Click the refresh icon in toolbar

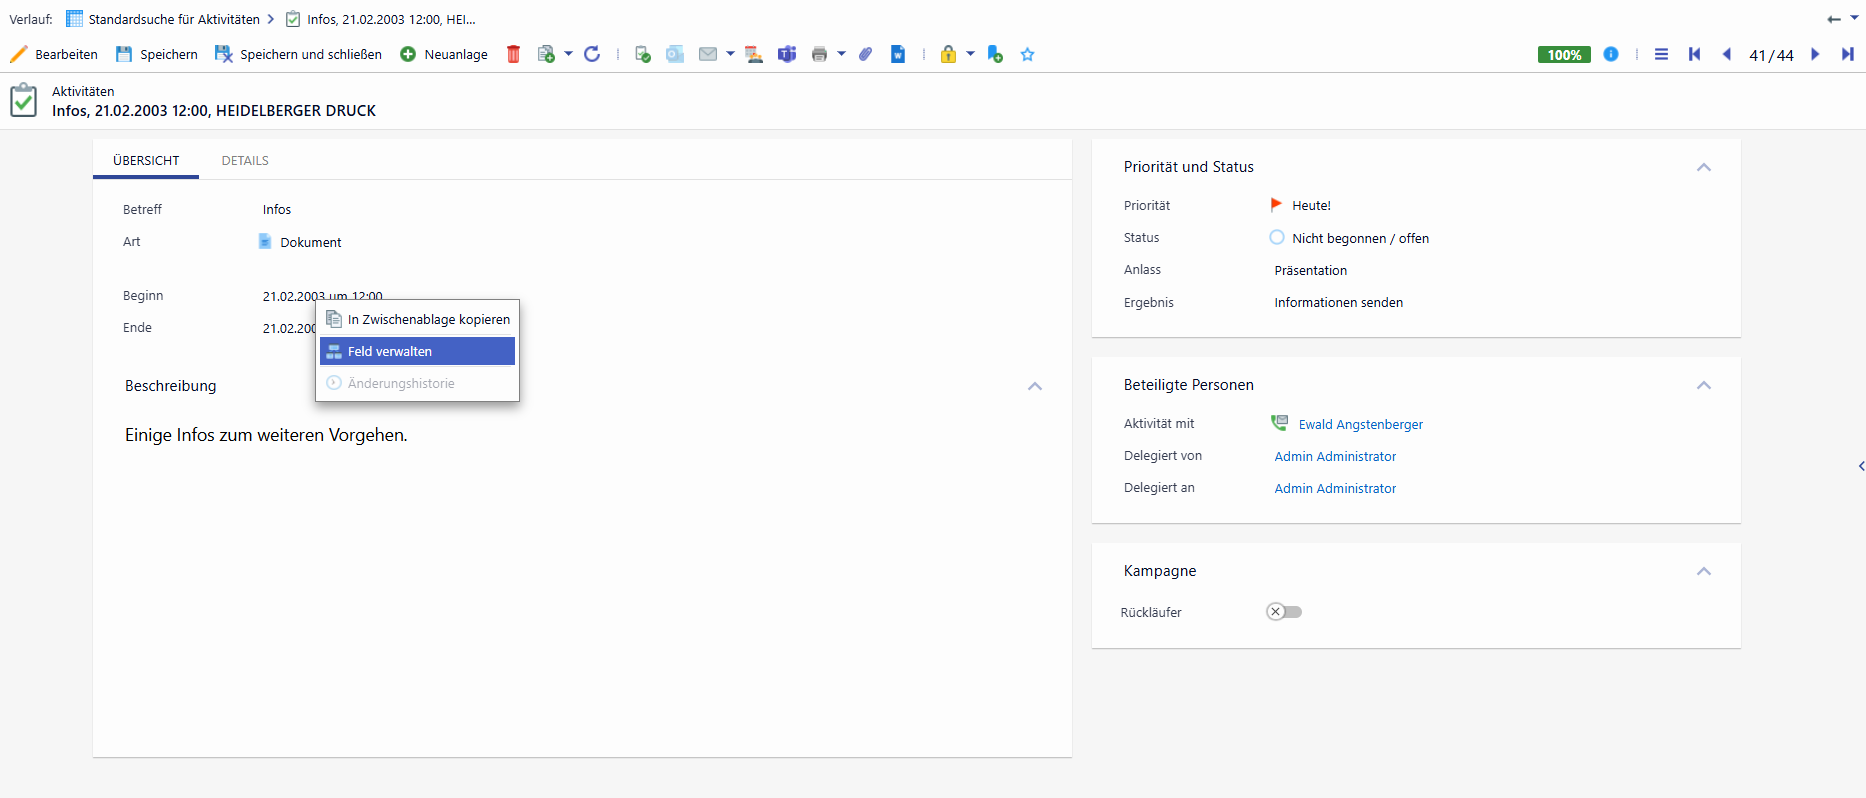(592, 54)
